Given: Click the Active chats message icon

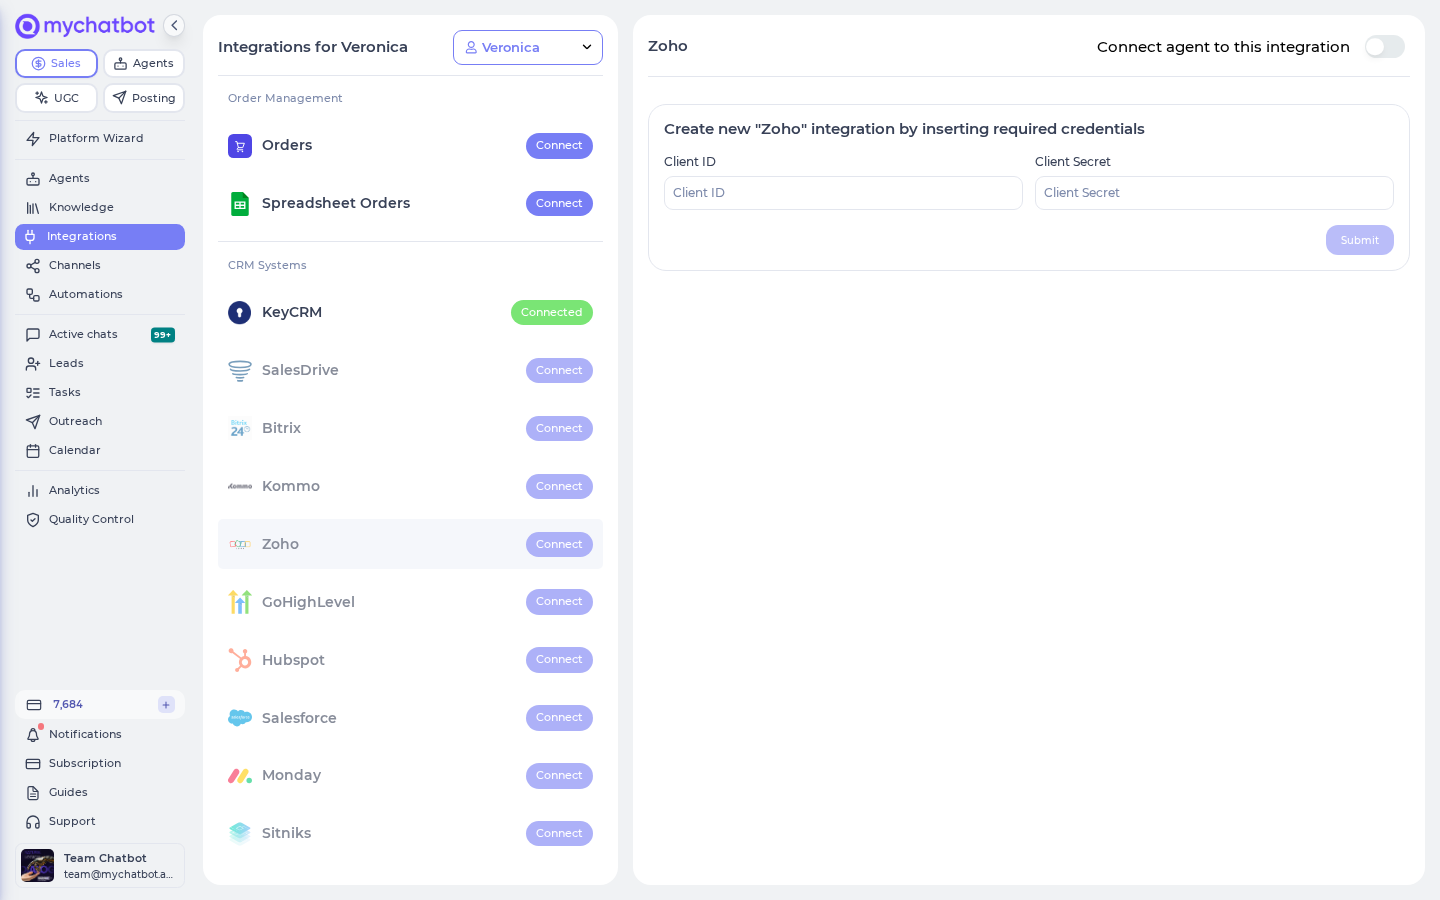Looking at the screenshot, I should (x=33, y=335).
